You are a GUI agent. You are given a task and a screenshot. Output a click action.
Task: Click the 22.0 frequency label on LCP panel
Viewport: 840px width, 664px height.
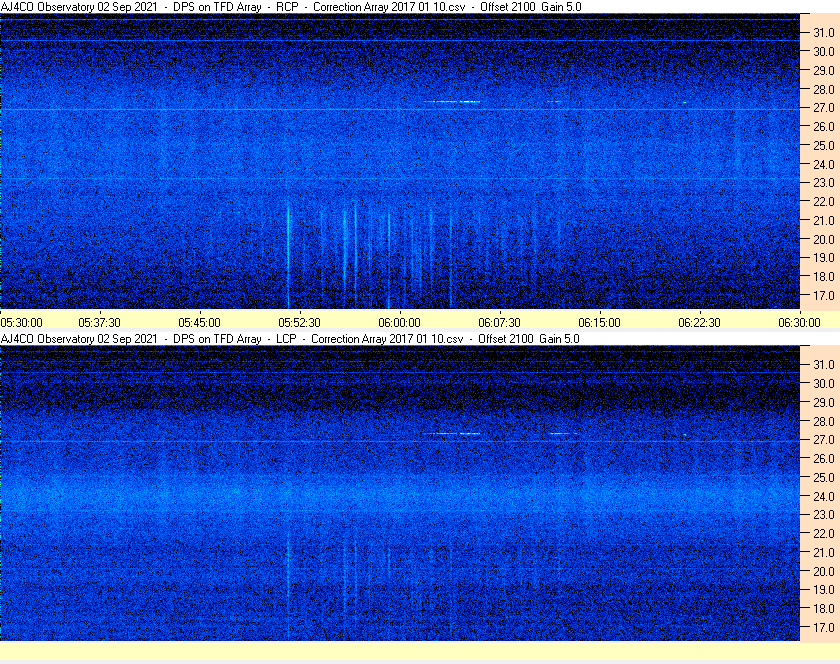(x=824, y=533)
